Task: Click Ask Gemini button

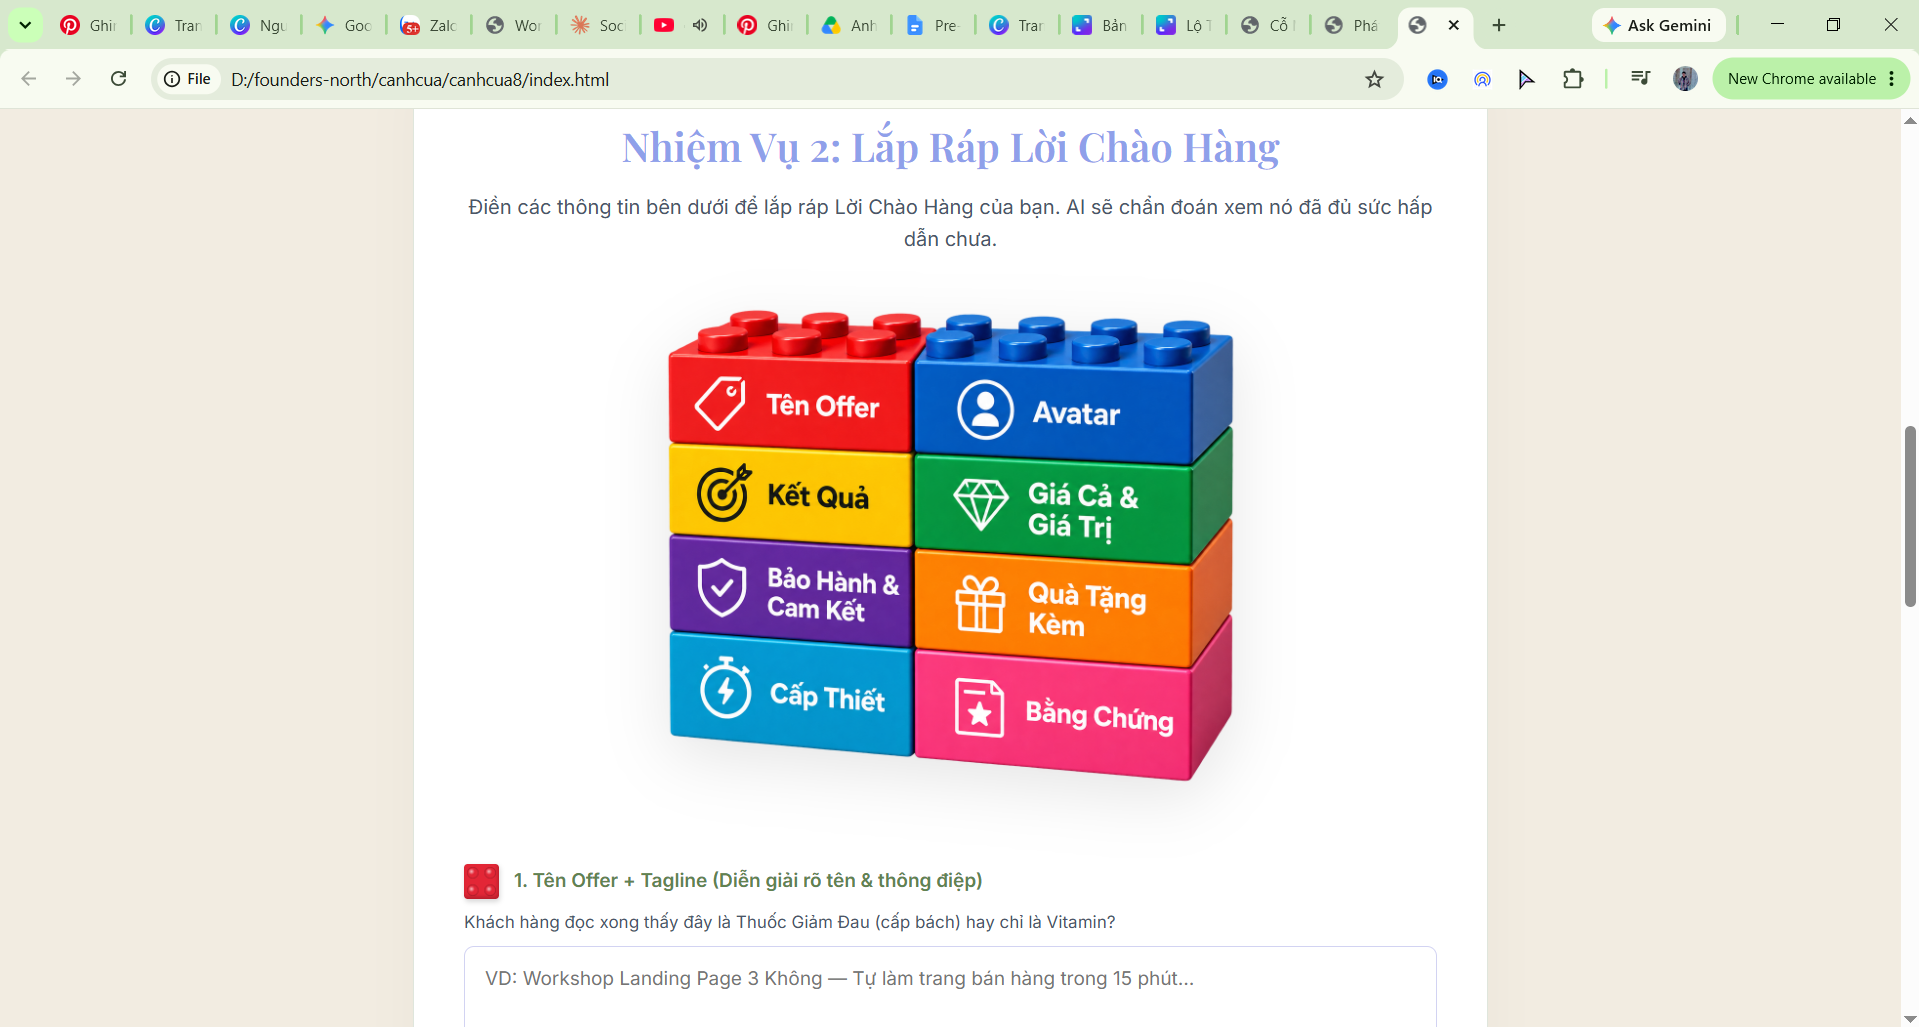Action: (1658, 25)
